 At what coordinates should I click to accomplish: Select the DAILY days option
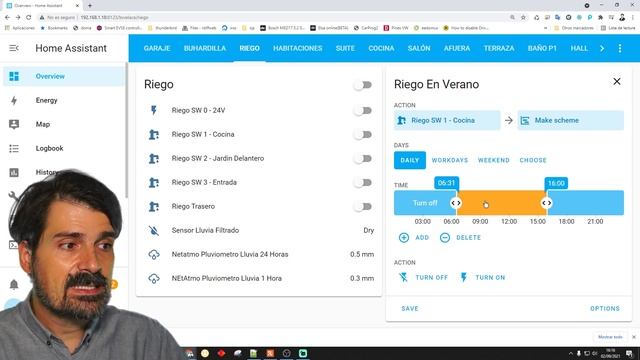pyautogui.click(x=410, y=160)
